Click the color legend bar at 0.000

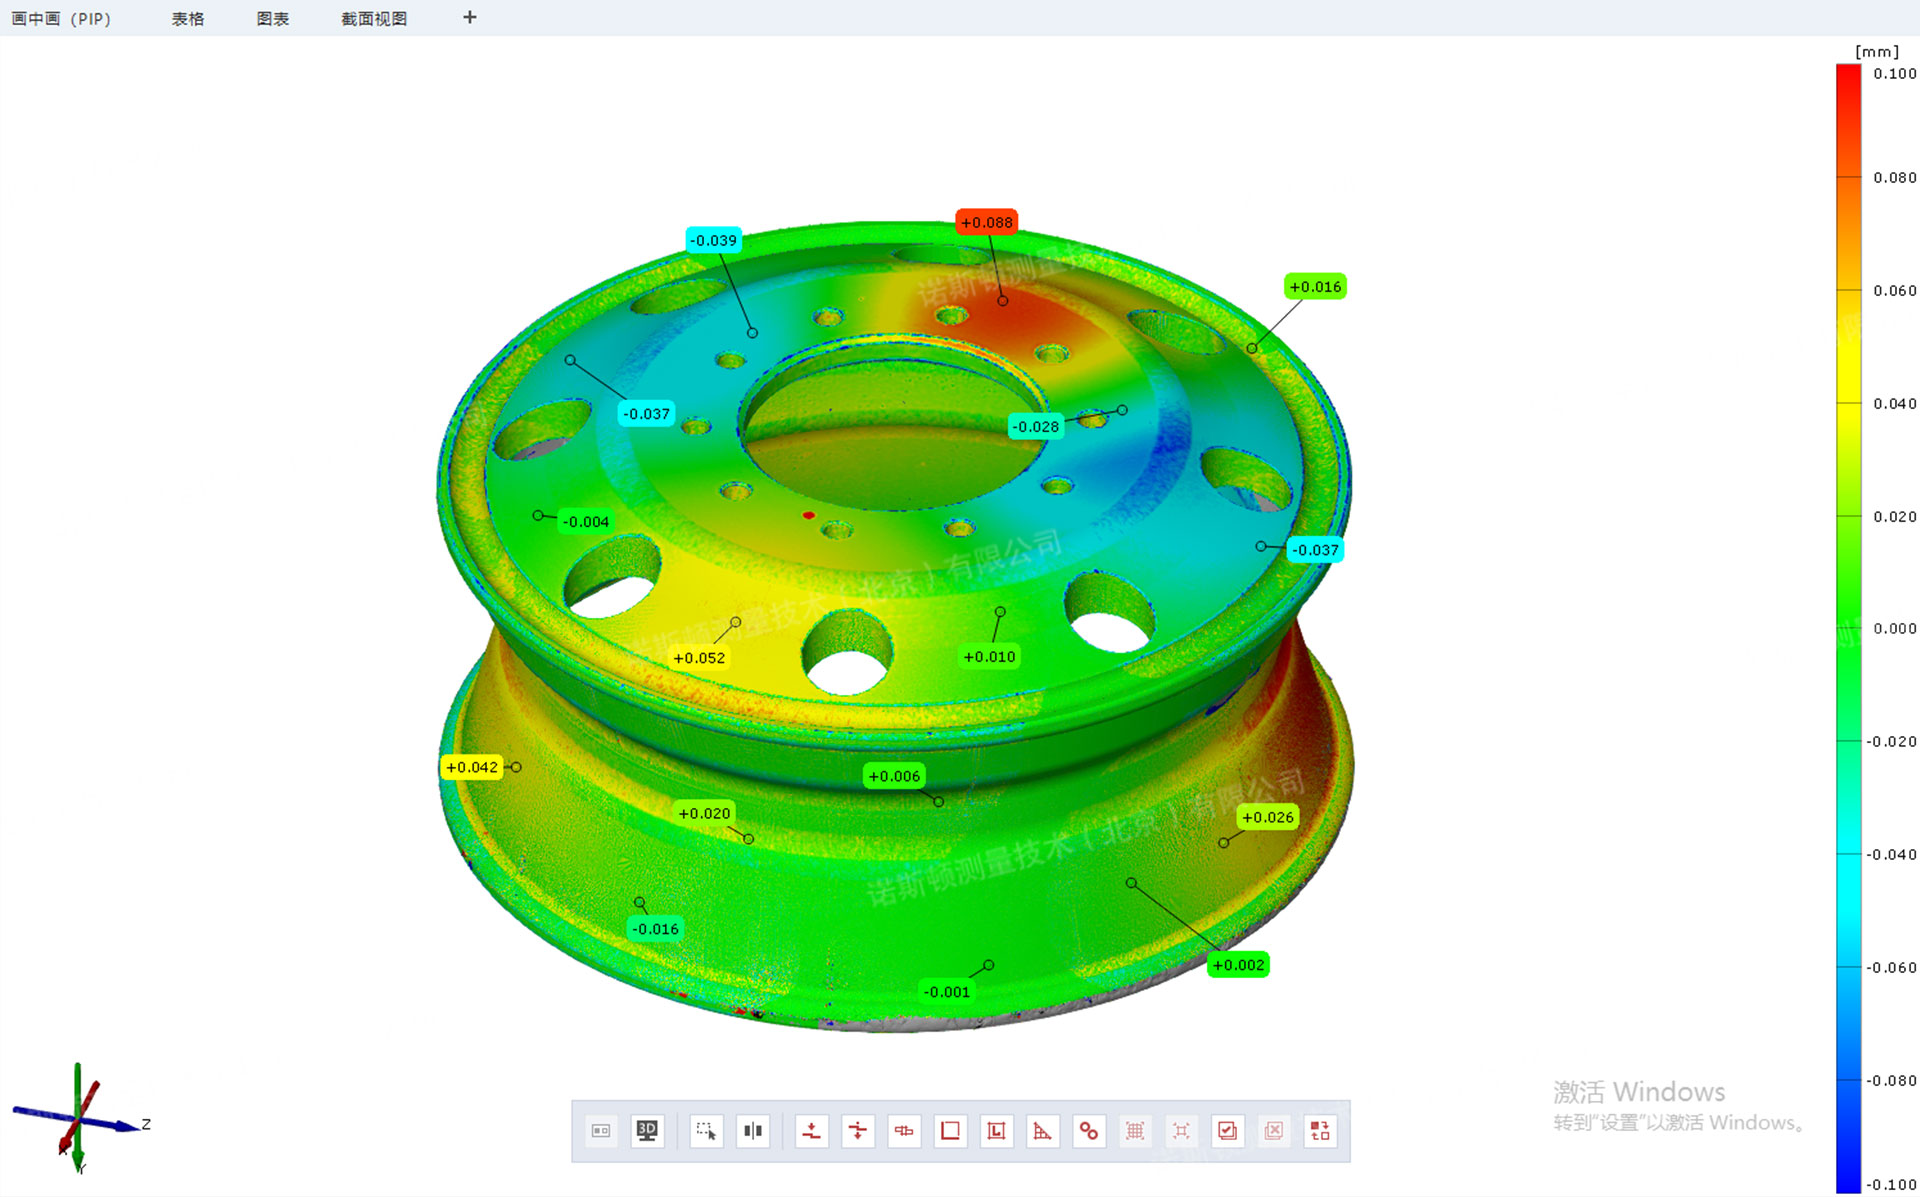coord(1848,628)
